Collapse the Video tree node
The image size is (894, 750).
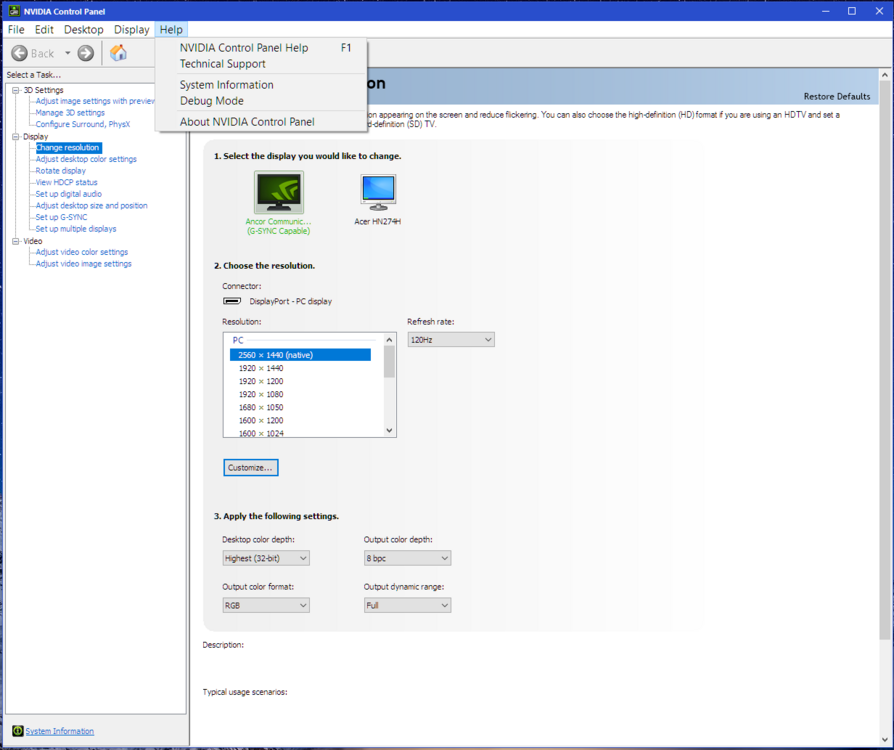click(16, 241)
